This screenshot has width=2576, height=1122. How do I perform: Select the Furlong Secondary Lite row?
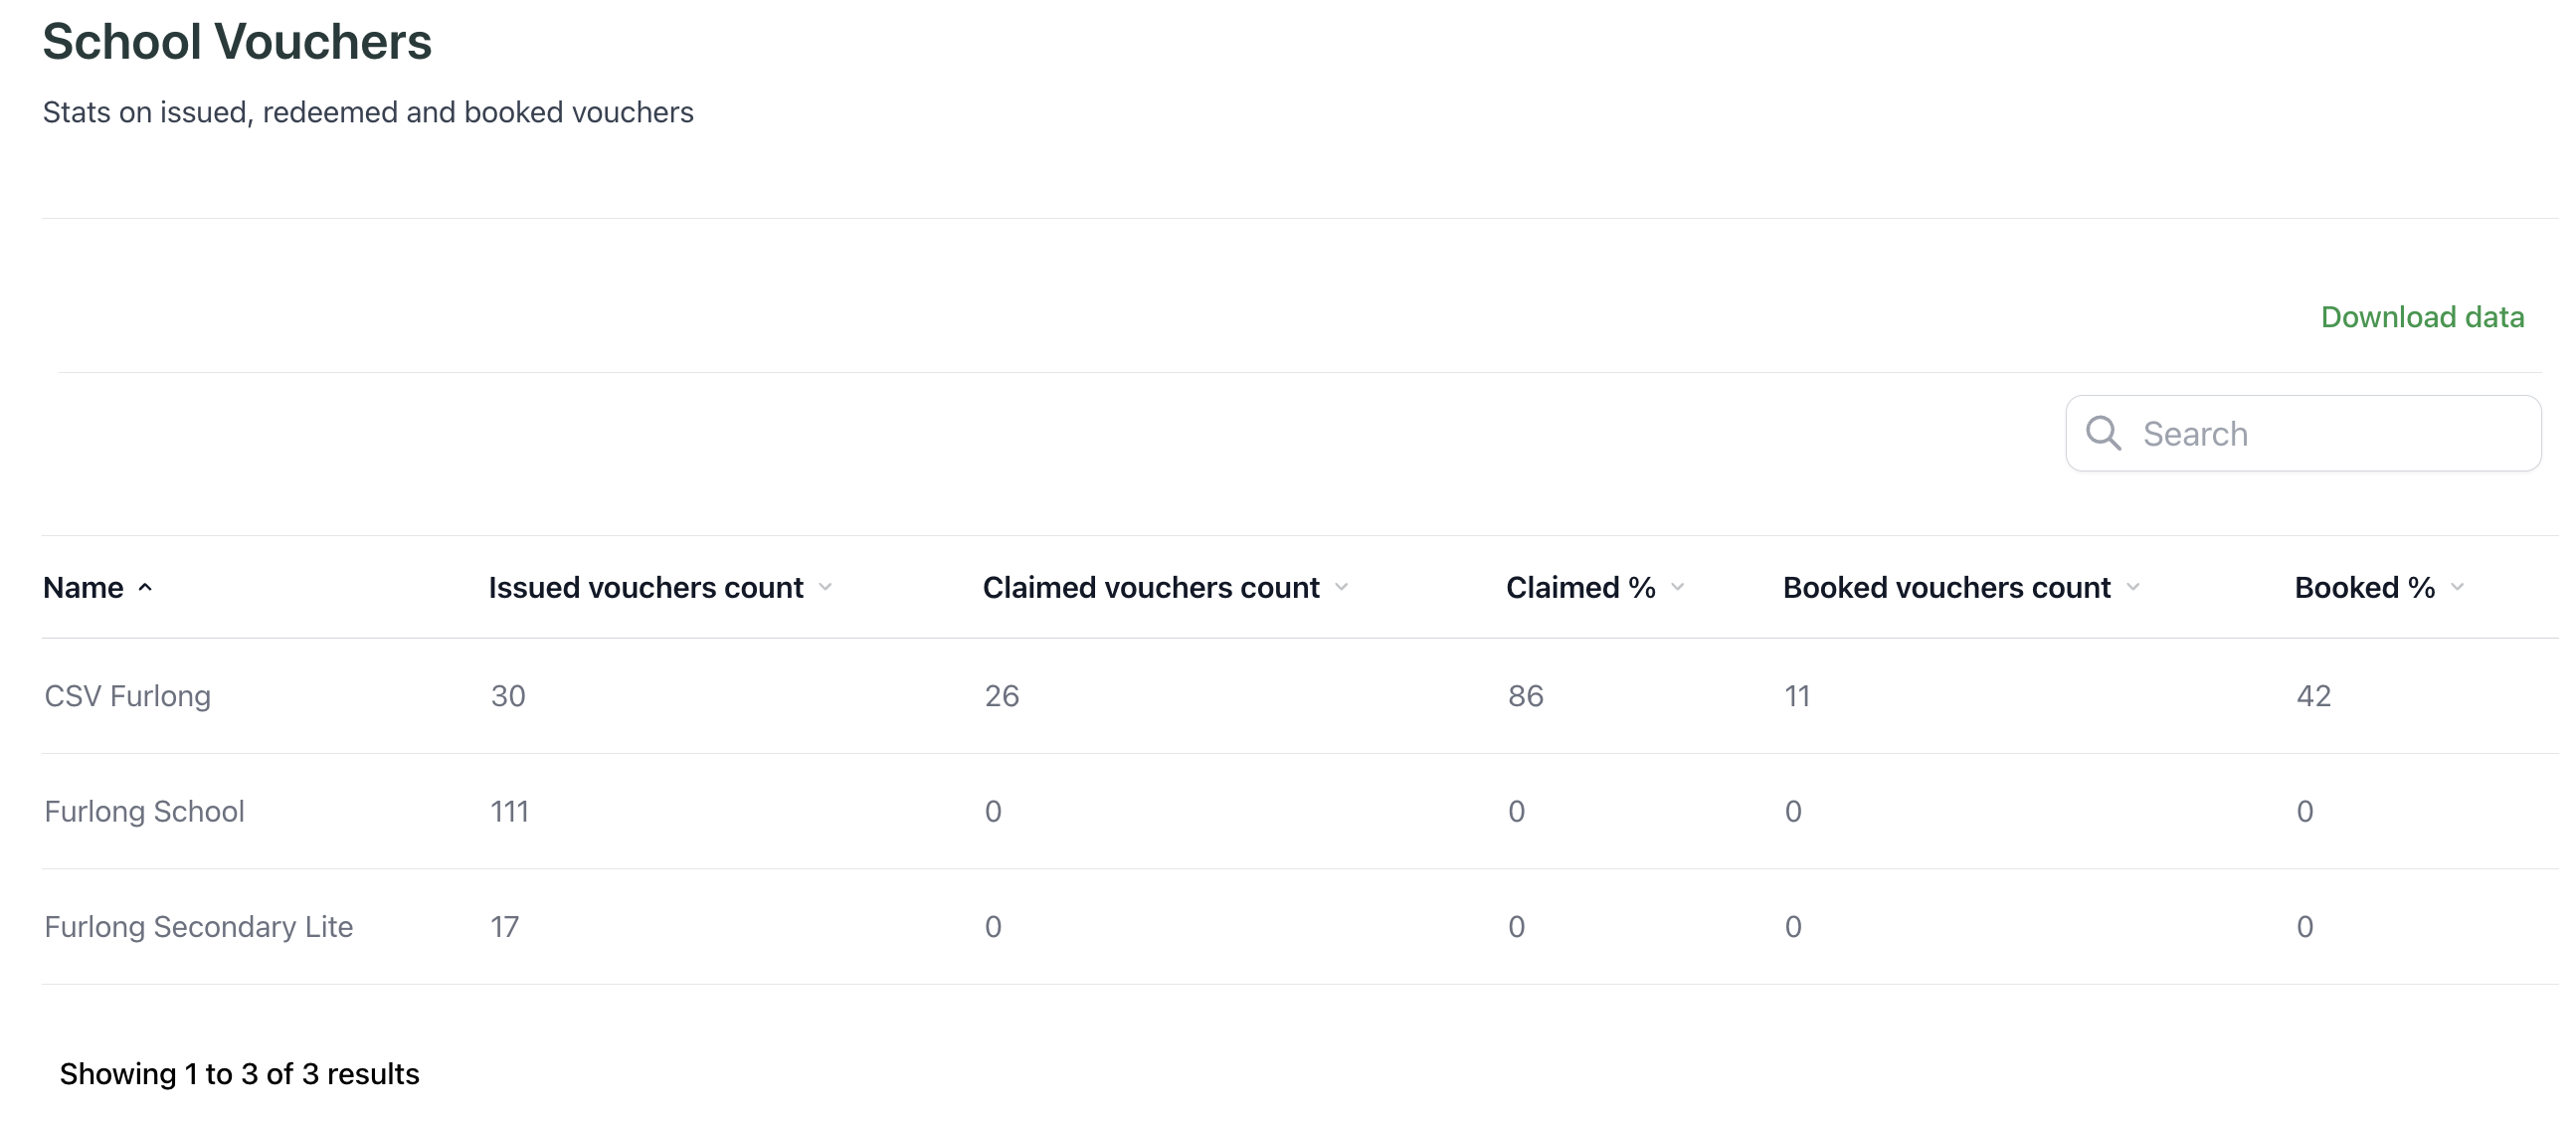(198, 927)
